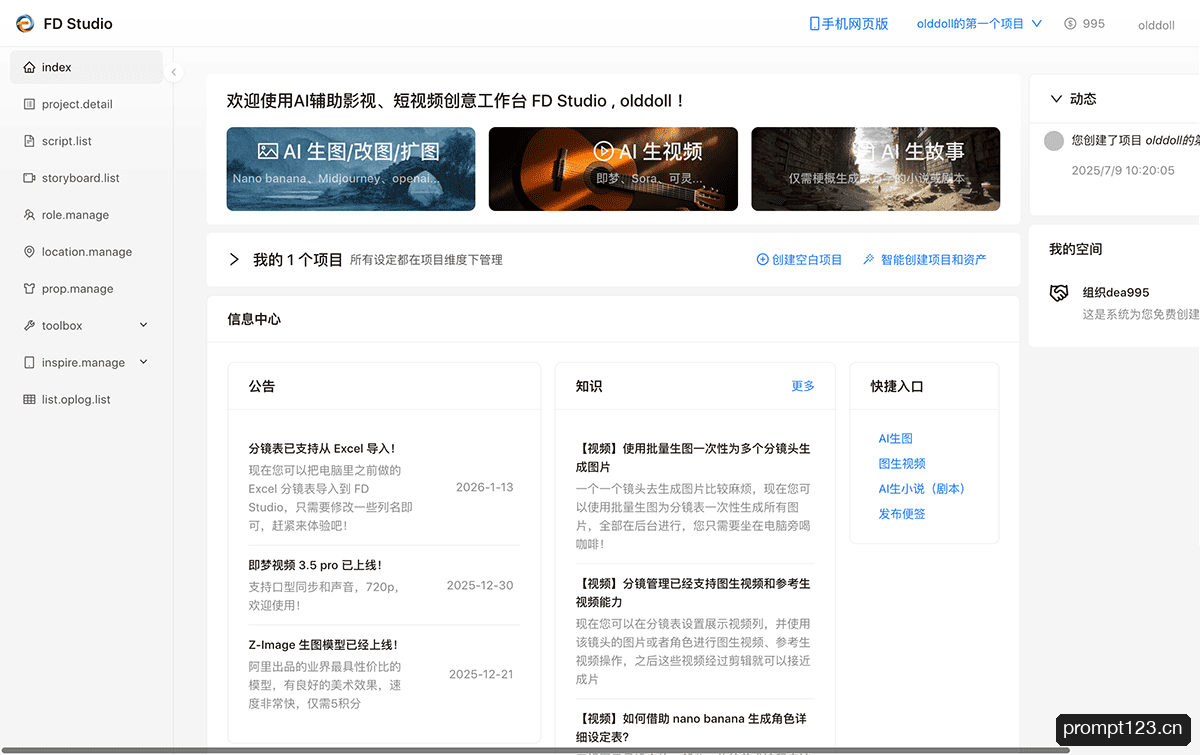Open article 使用批量生图一次性为多个分镜头生成图片

tap(693, 458)
